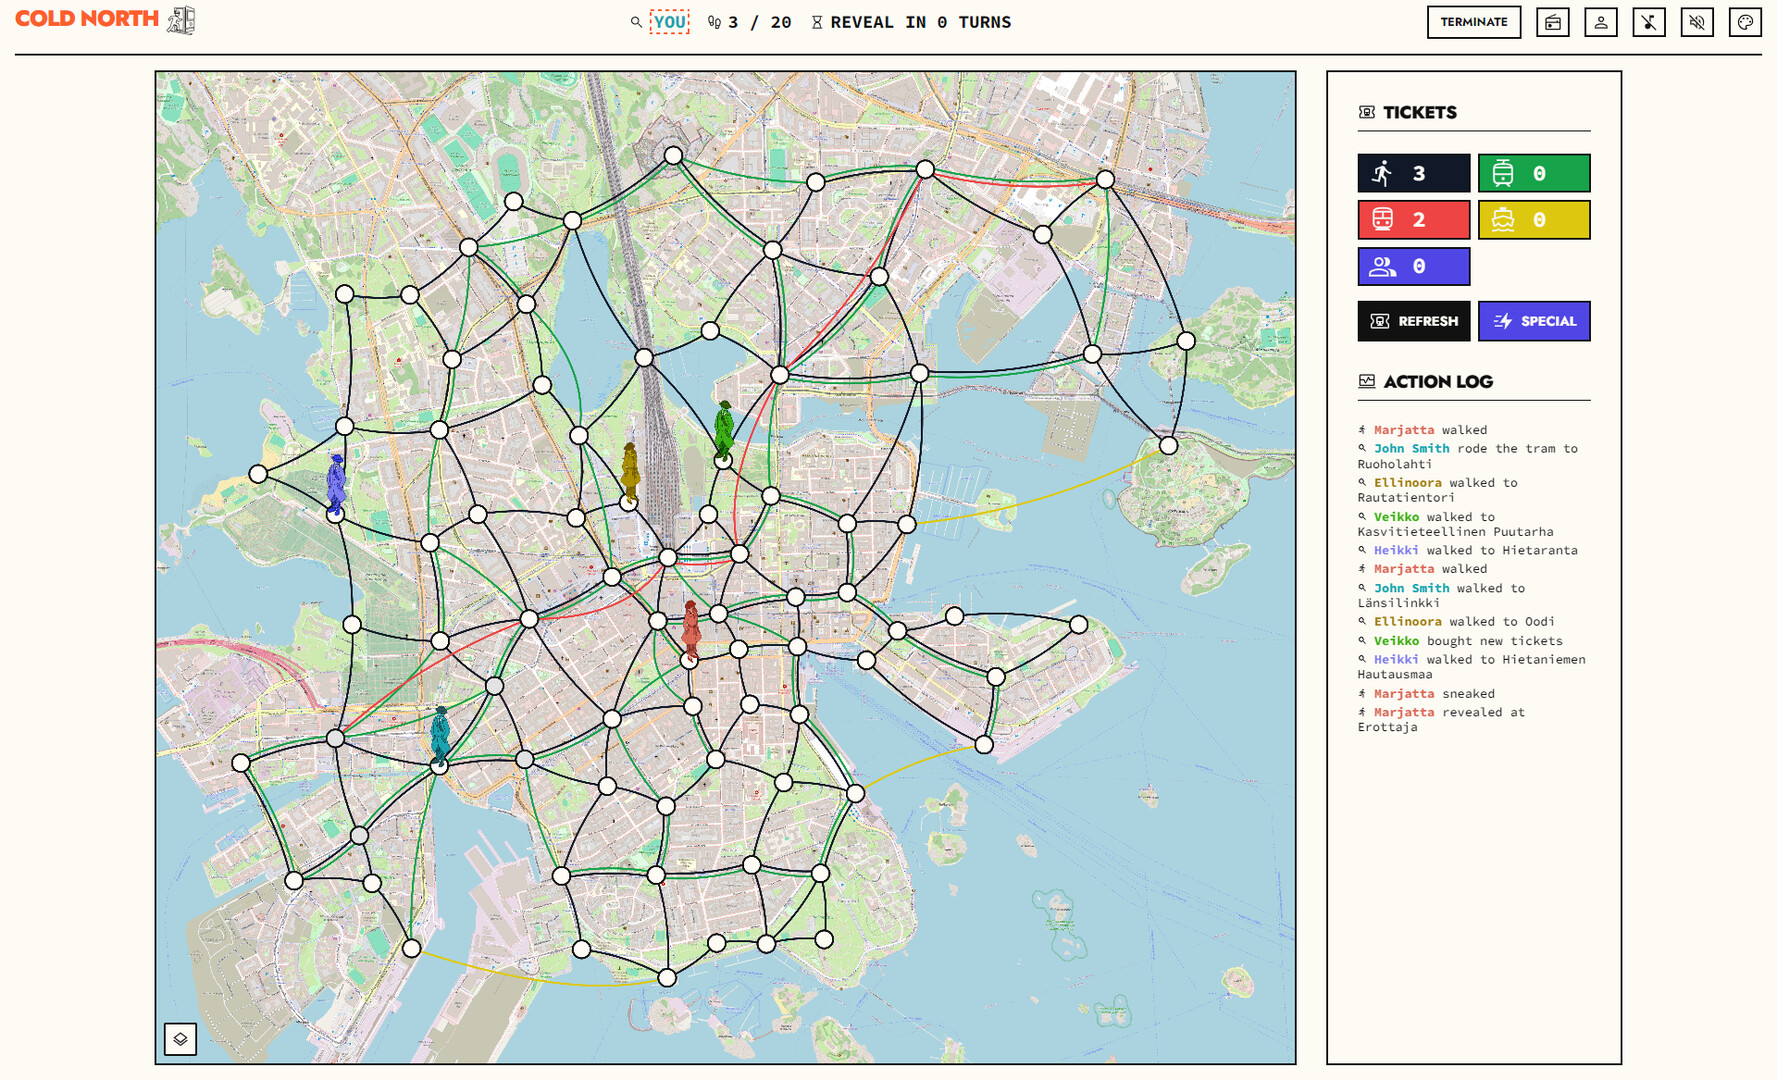Click the green Veikko figure
Viewport: 1777px width, 1080px height.
[x=724, y=430]
